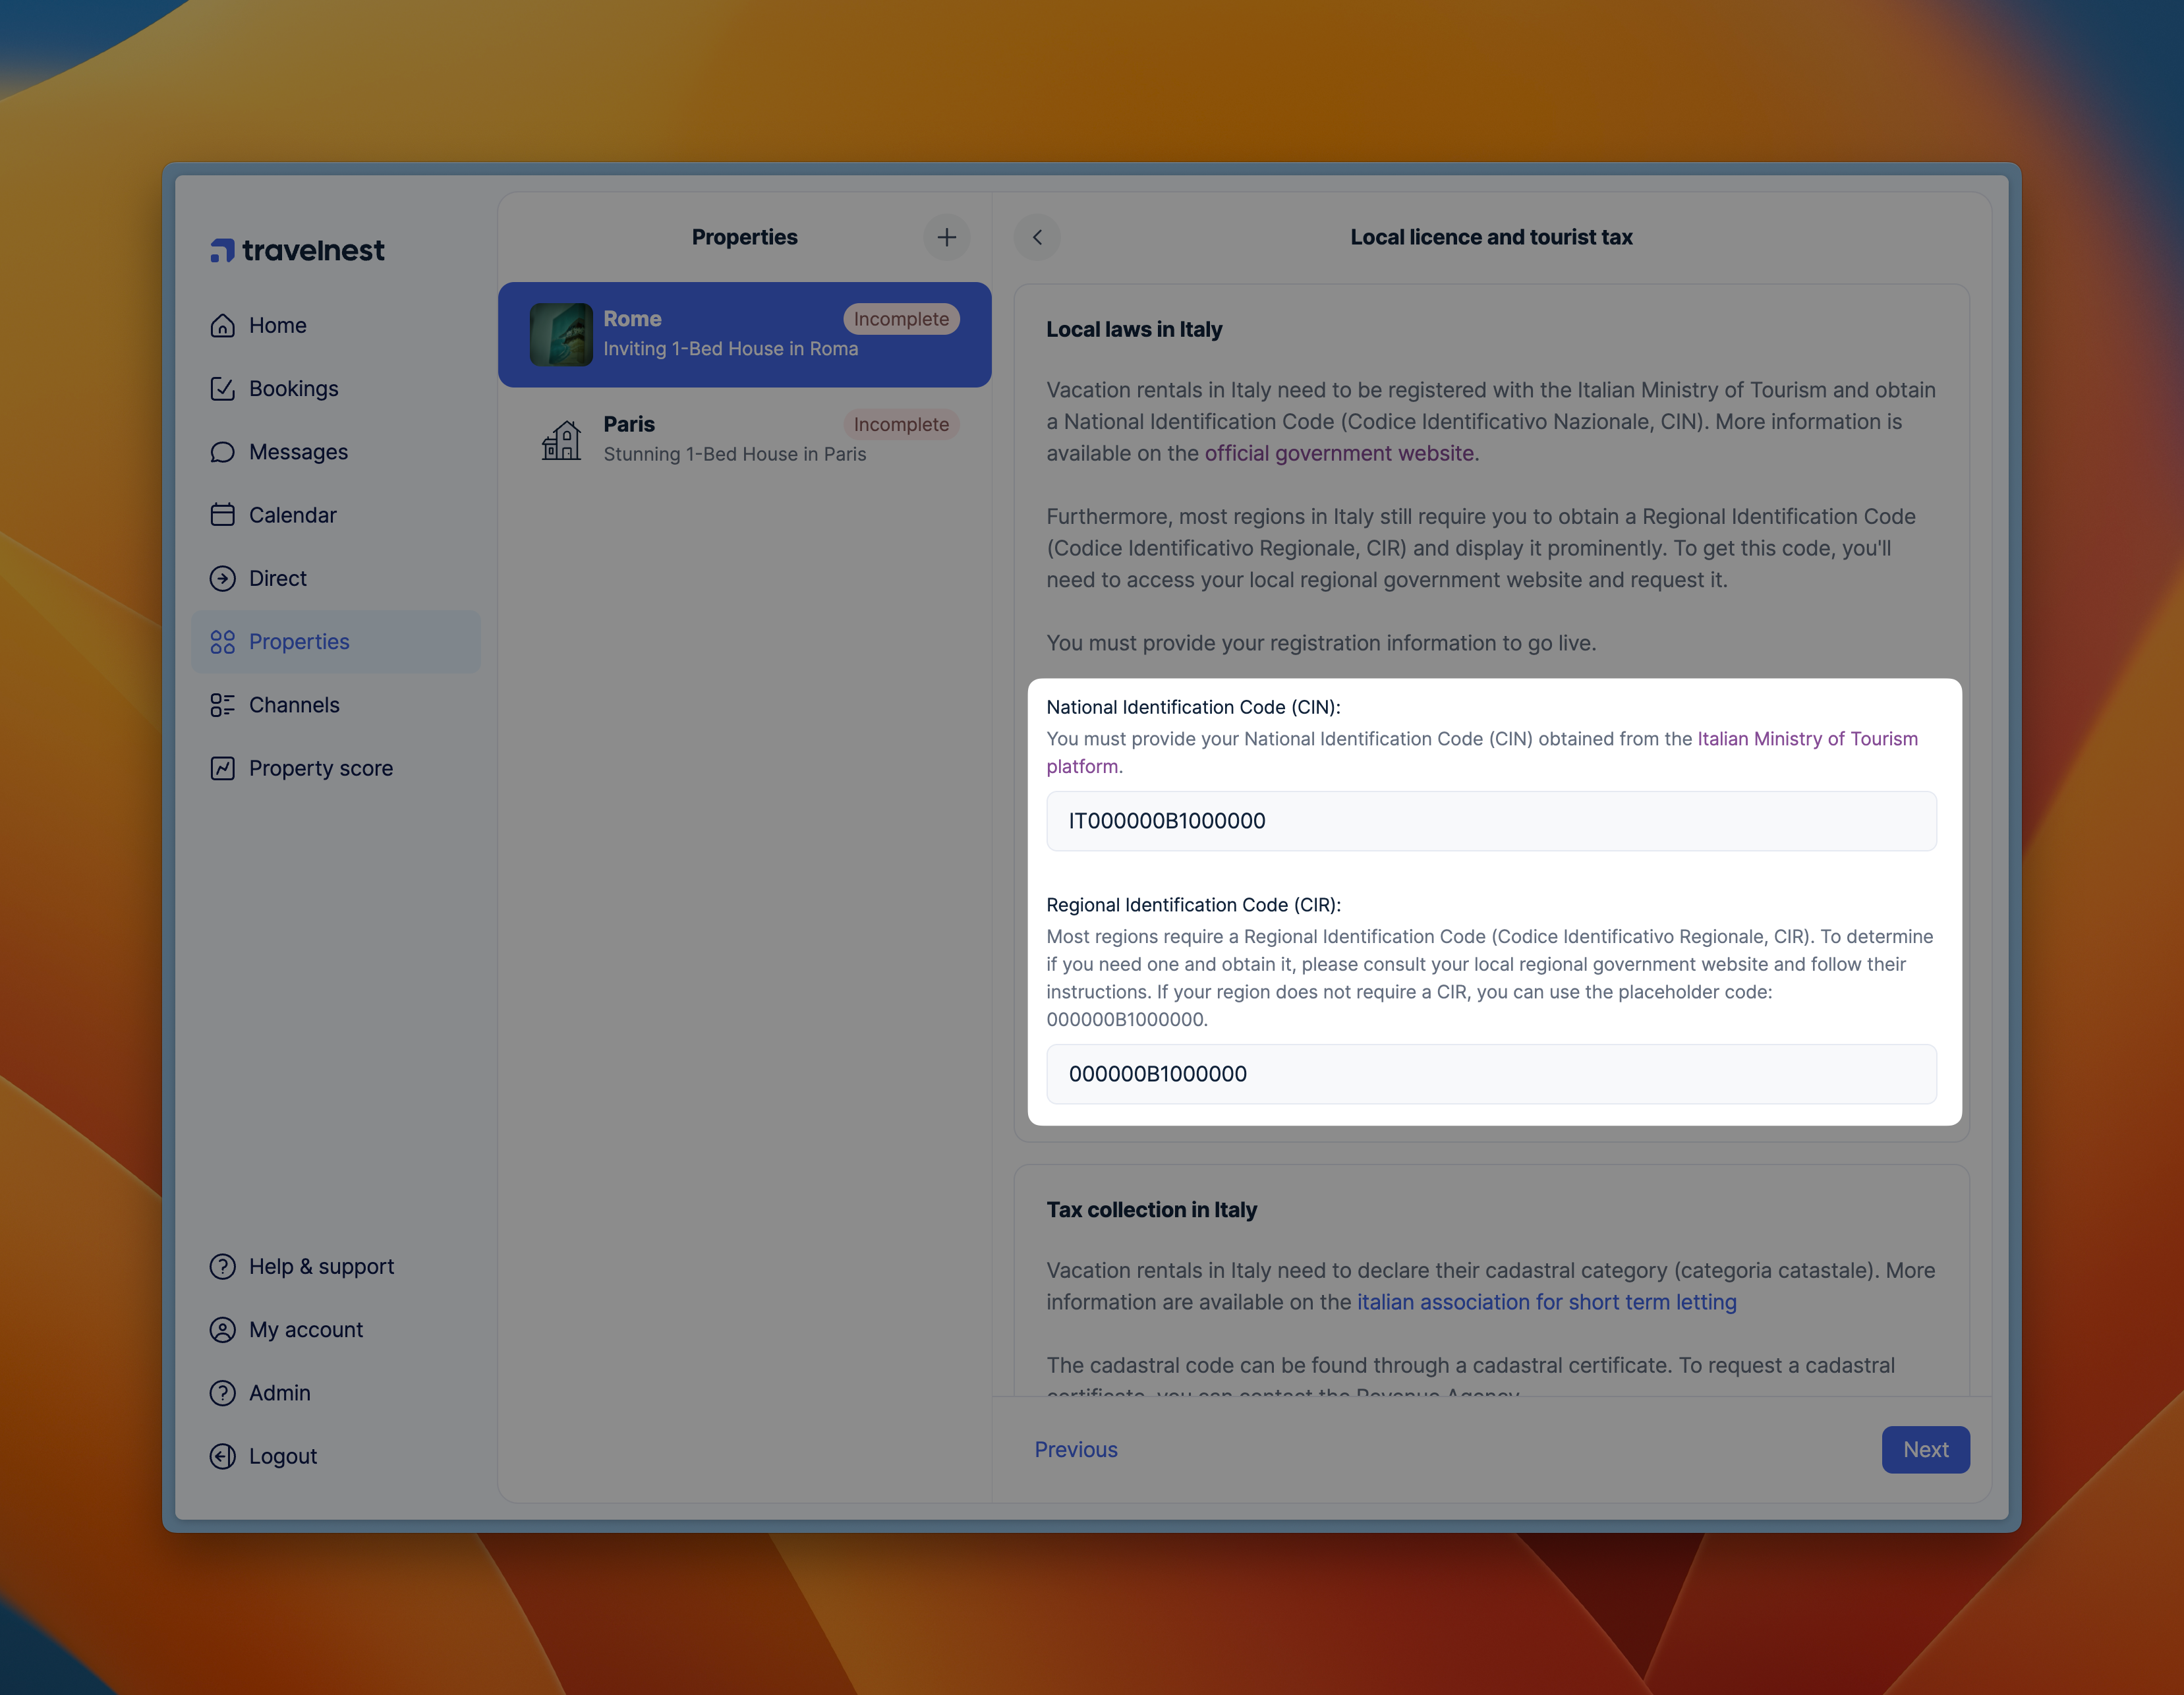Open the Calendar icon in sidebar
This screenshot has width=2184, height=1695.
[222, 515]
